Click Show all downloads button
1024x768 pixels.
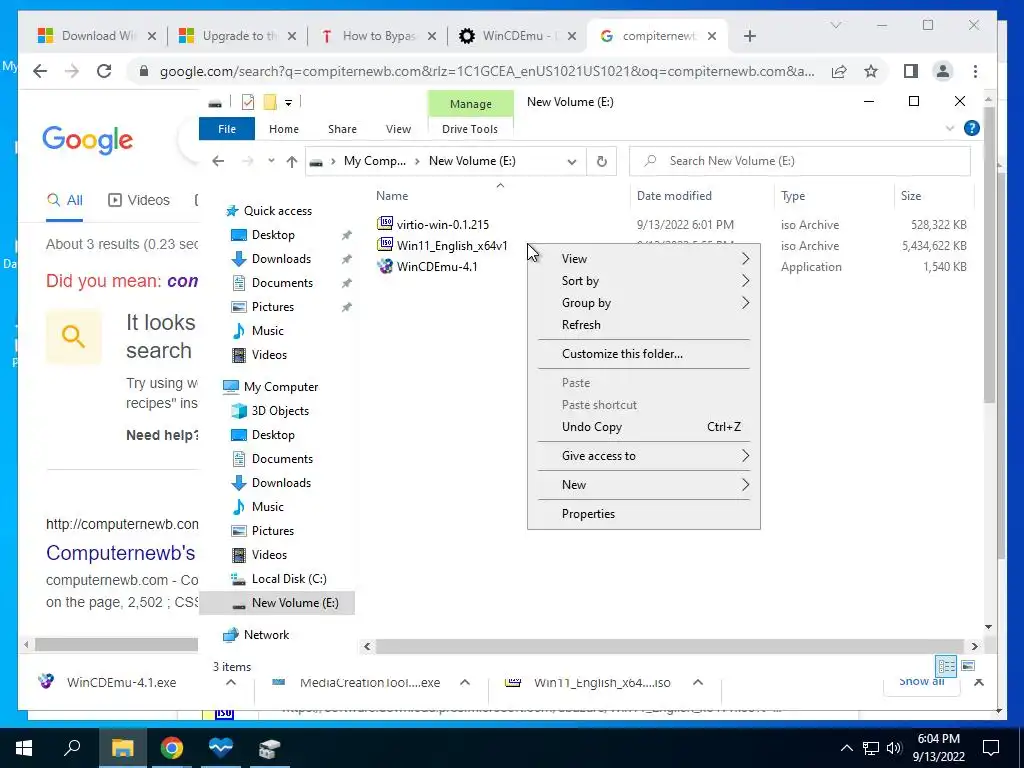point(921,682)
